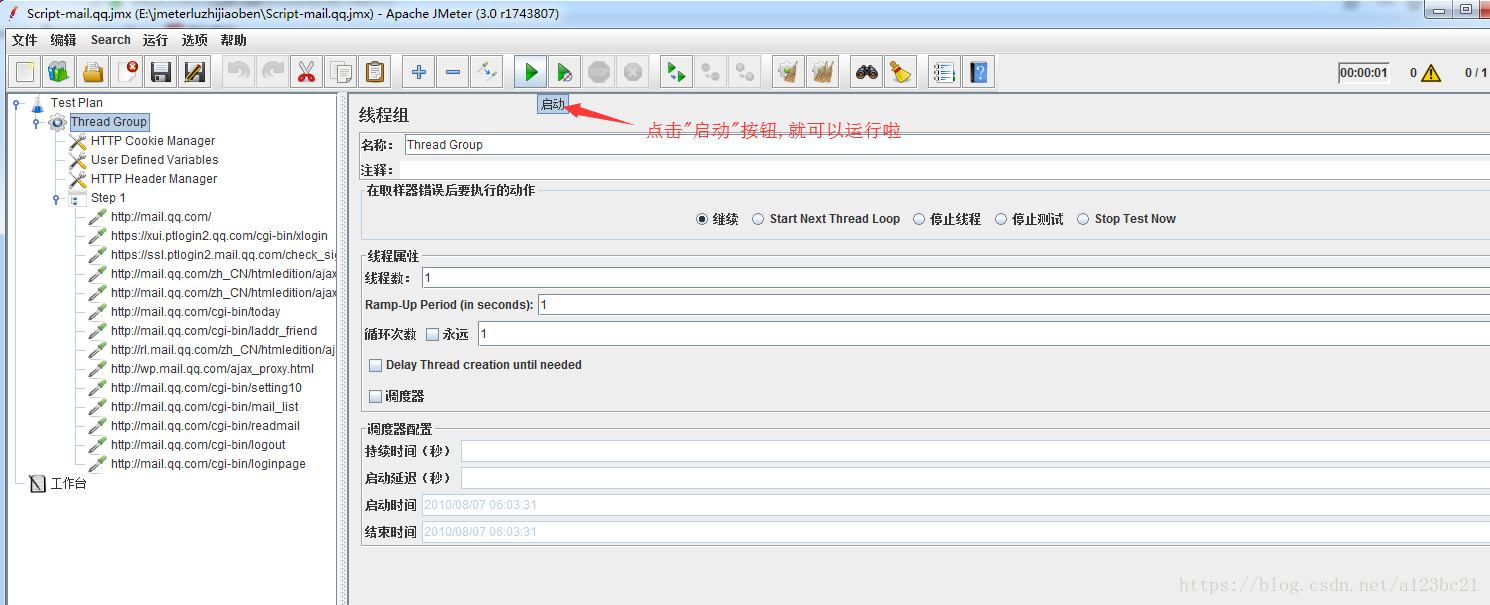1490x605 pixels.
Task: Clear results with single broom-gear icon
Action: [789, 72]
